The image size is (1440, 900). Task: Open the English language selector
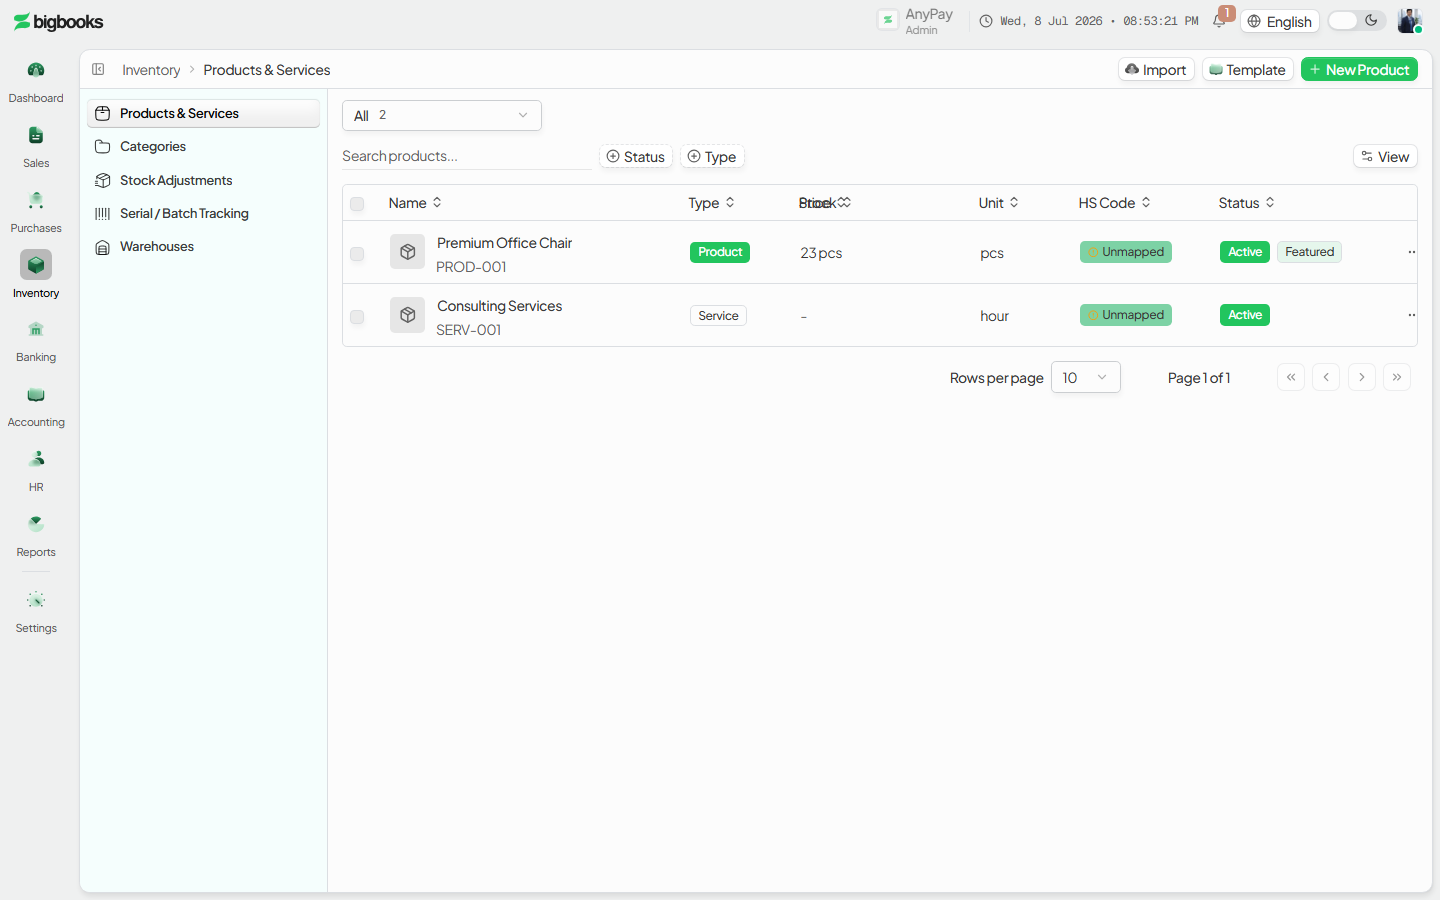1280,21
